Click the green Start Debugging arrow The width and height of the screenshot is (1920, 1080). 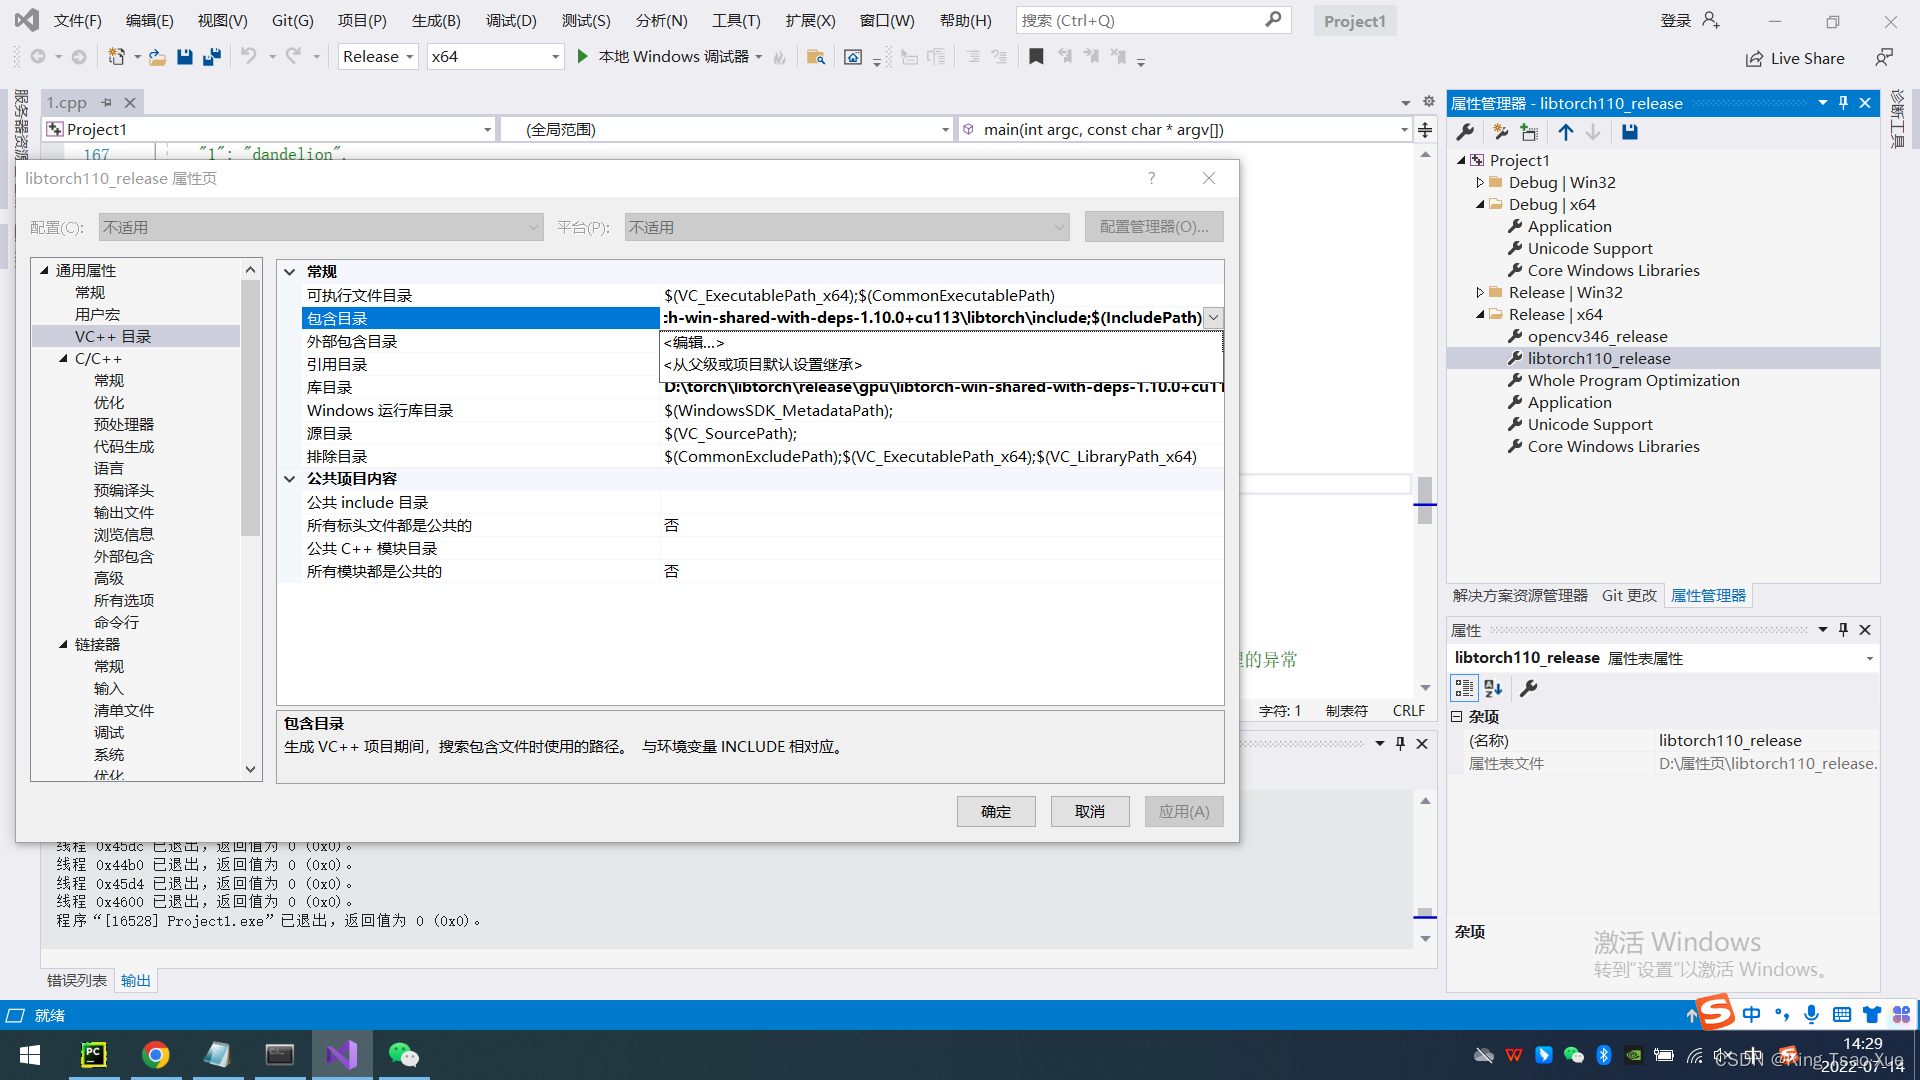click(582, 57)
